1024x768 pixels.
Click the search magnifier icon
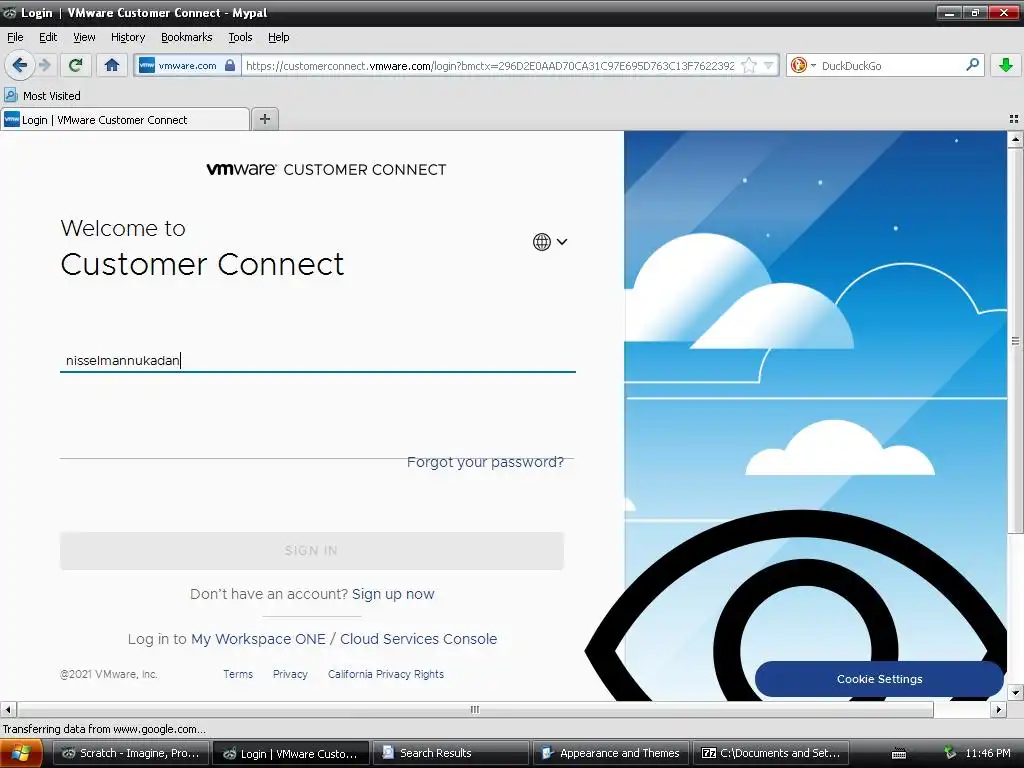pos(972,65)
